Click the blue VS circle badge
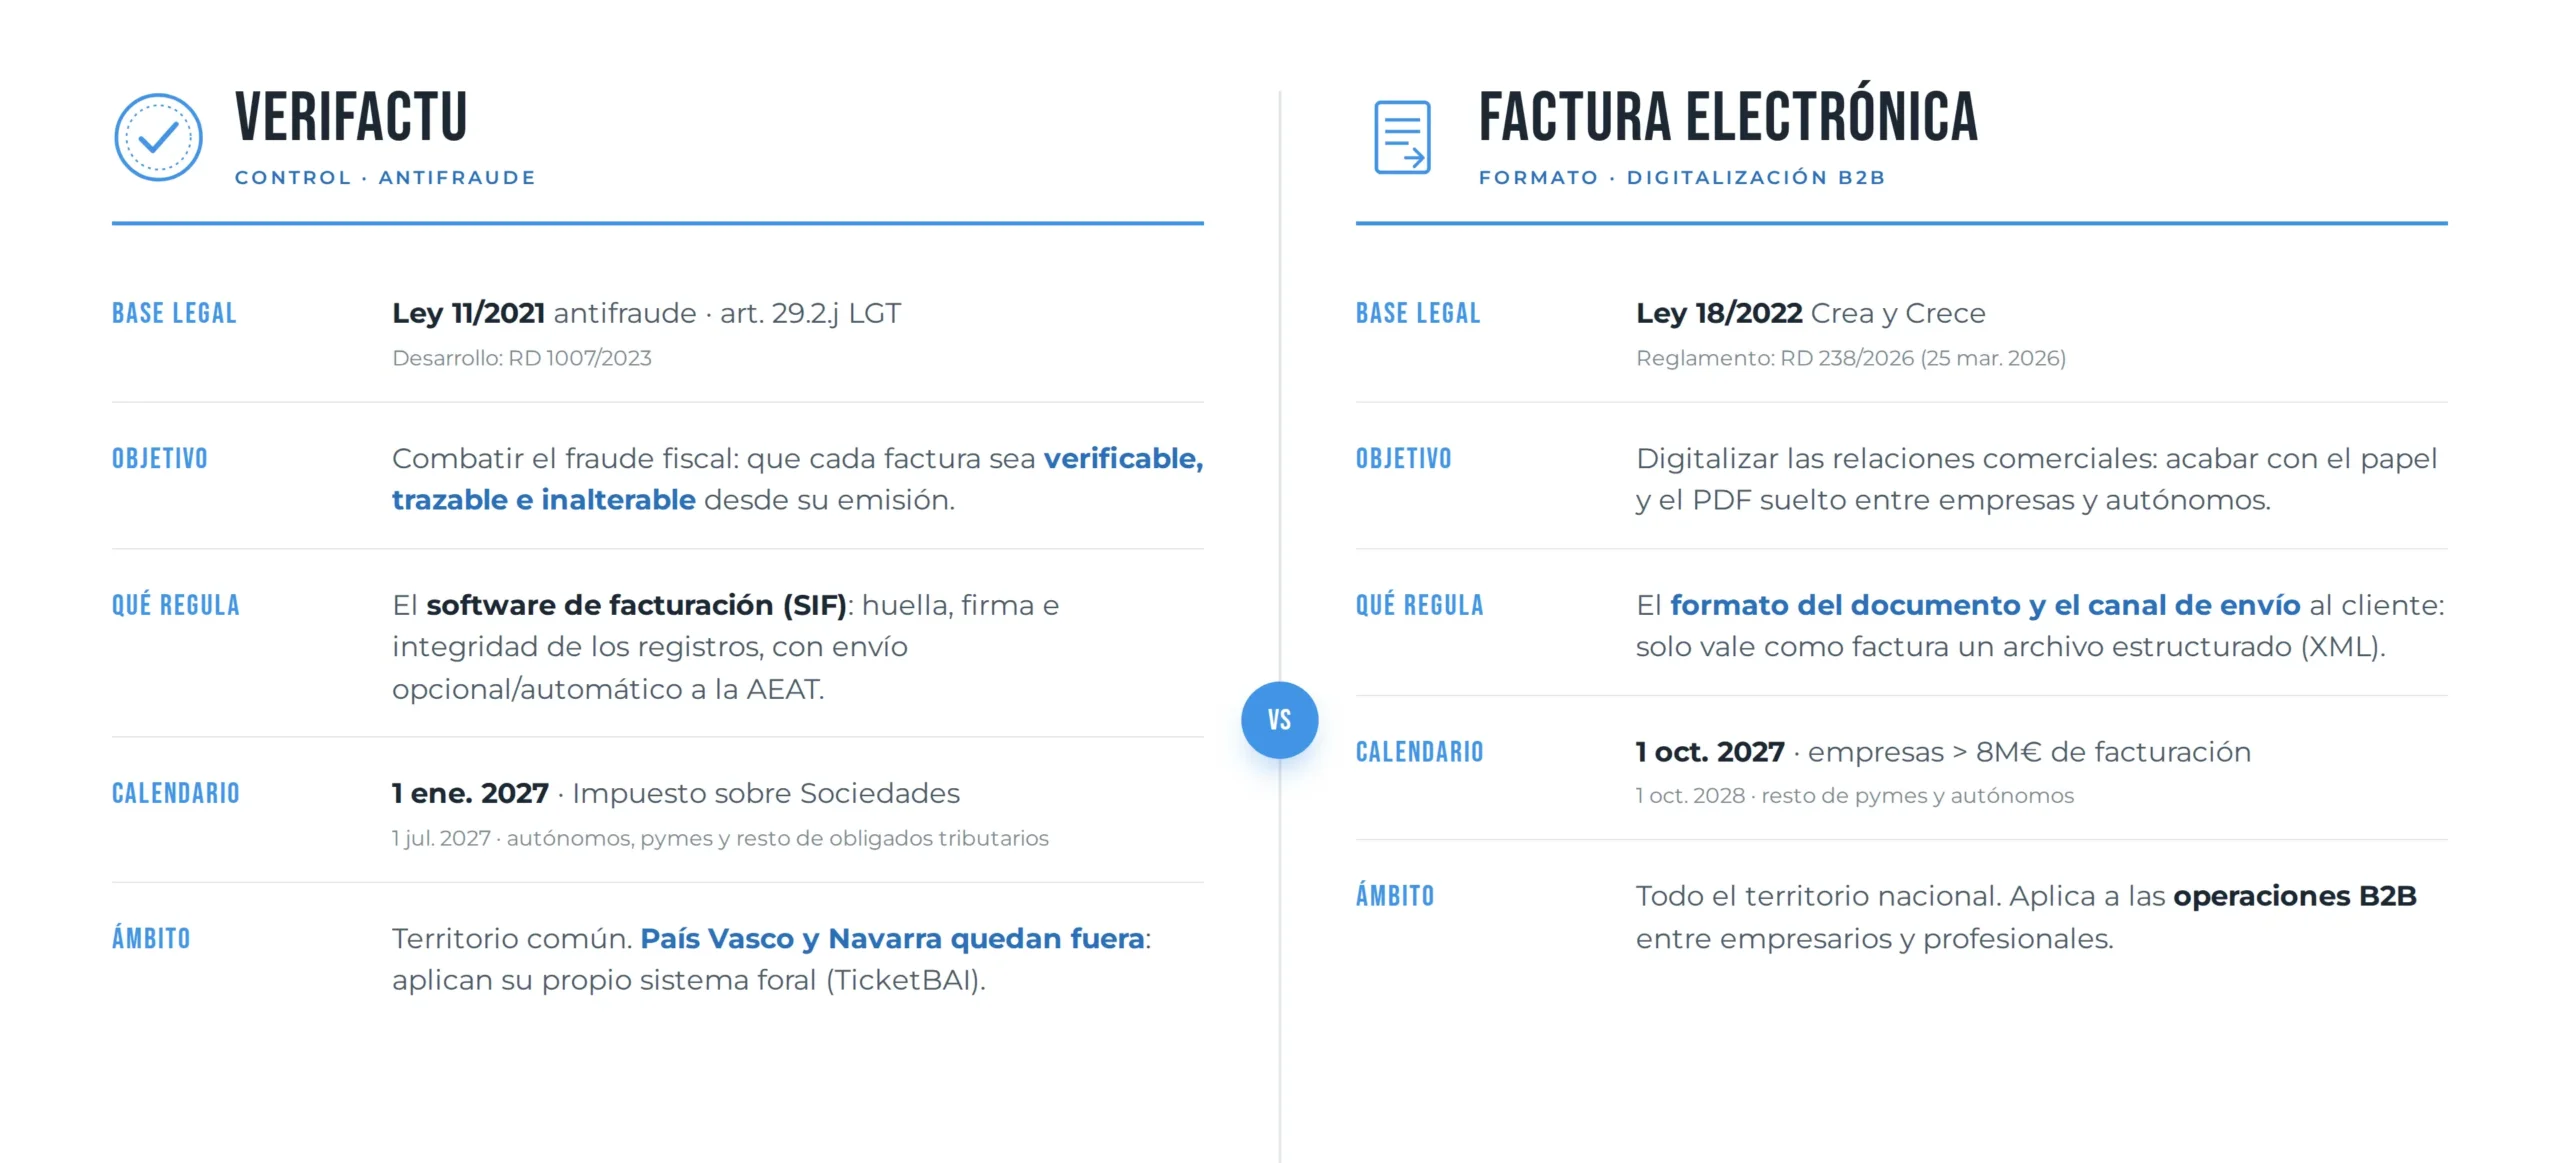The image size is (2560, 1163). pos(1279,720)
